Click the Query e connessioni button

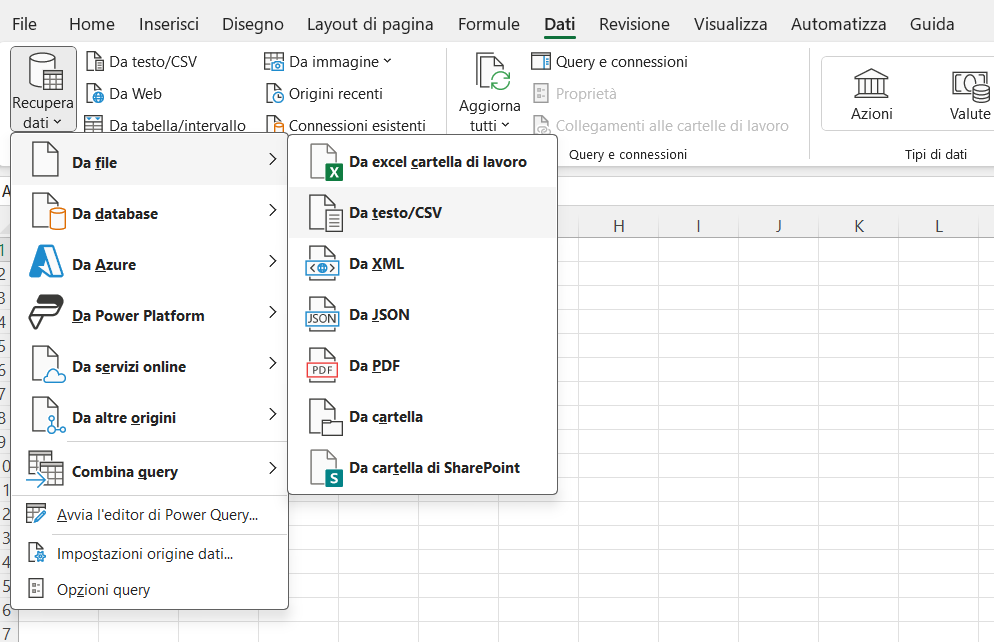(x=609, y=62)
